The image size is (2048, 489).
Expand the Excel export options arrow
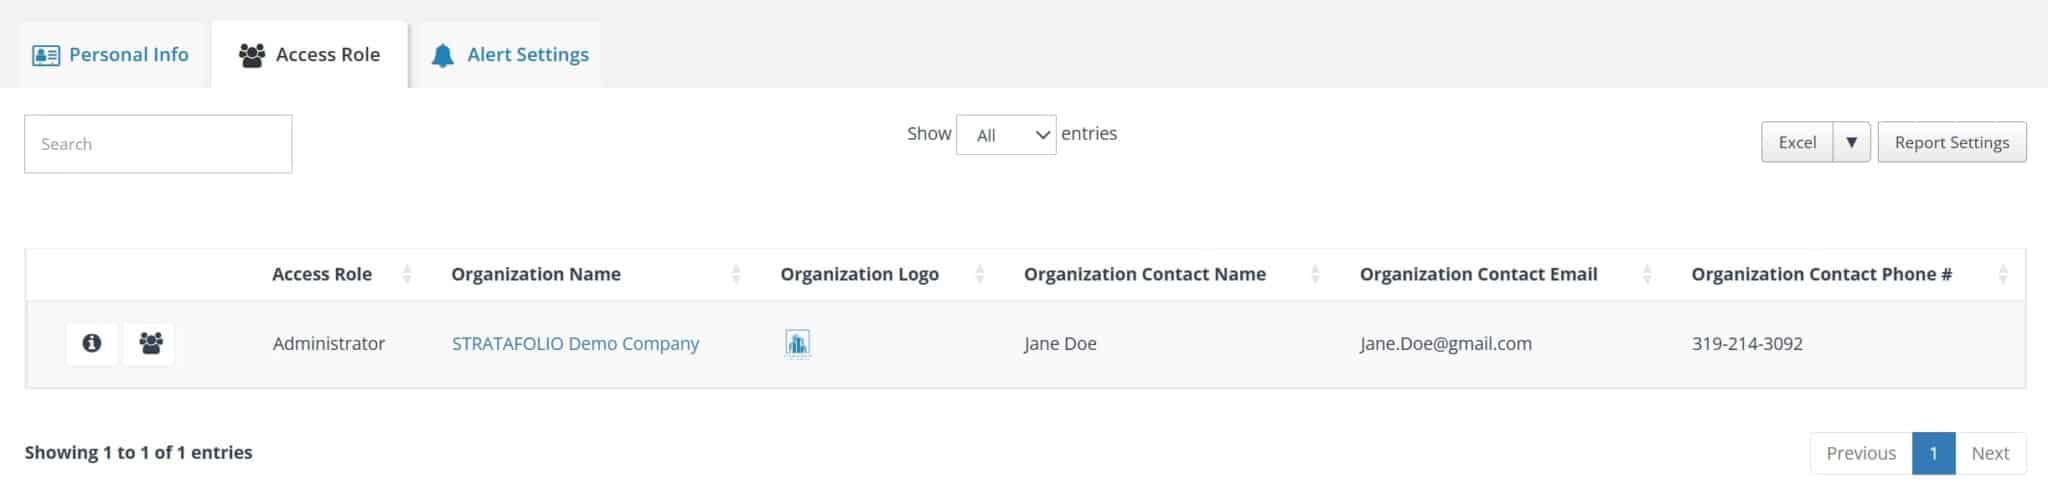[1851, 142]
